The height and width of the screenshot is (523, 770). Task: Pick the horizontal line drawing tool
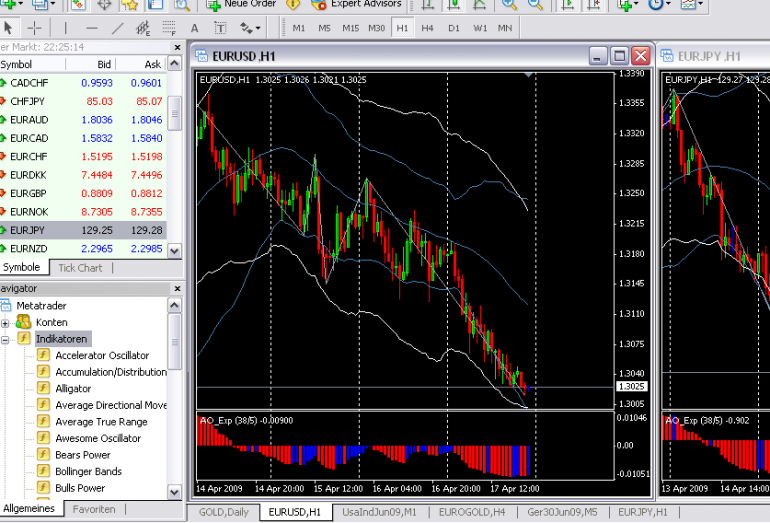coord(92,28)
